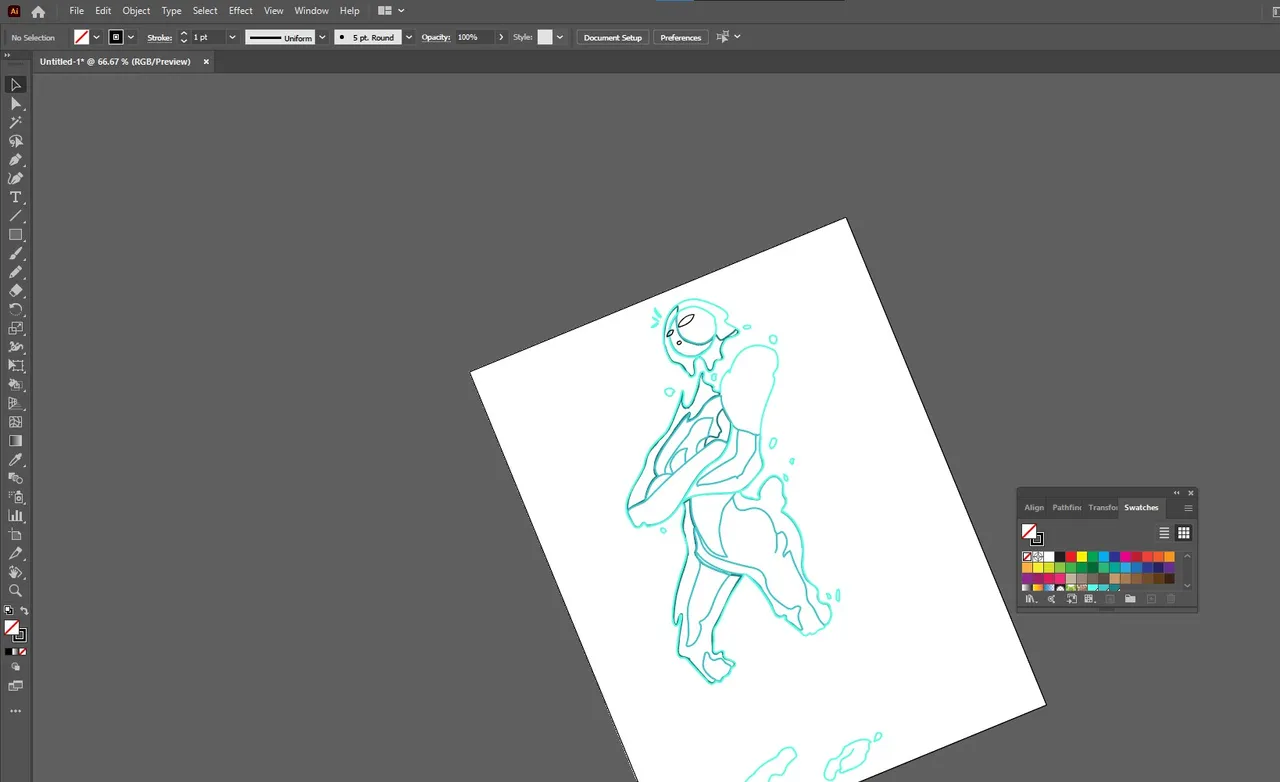Swap fill and stroke arrows in toolbar
The image size is (1280, 782).
[24, 610]
